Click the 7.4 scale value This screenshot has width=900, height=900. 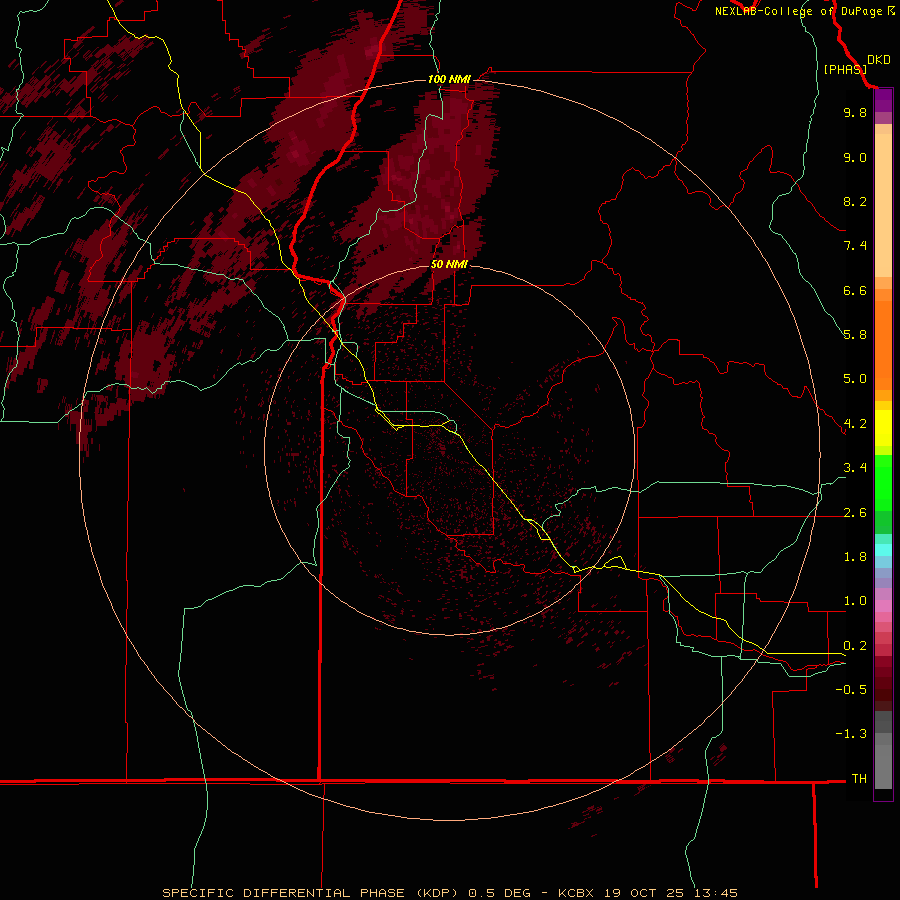pos(855,246)
